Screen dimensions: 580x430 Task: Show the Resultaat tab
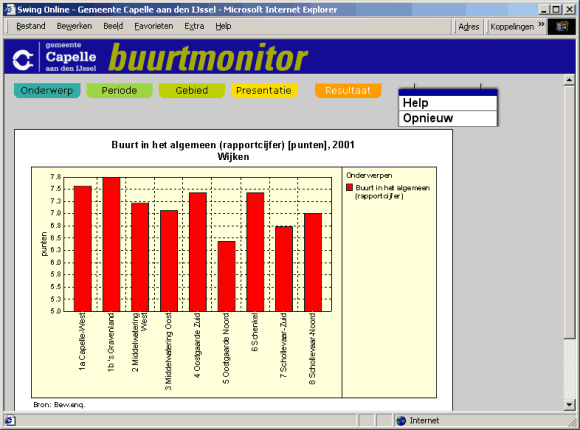[x=348, y=91]
